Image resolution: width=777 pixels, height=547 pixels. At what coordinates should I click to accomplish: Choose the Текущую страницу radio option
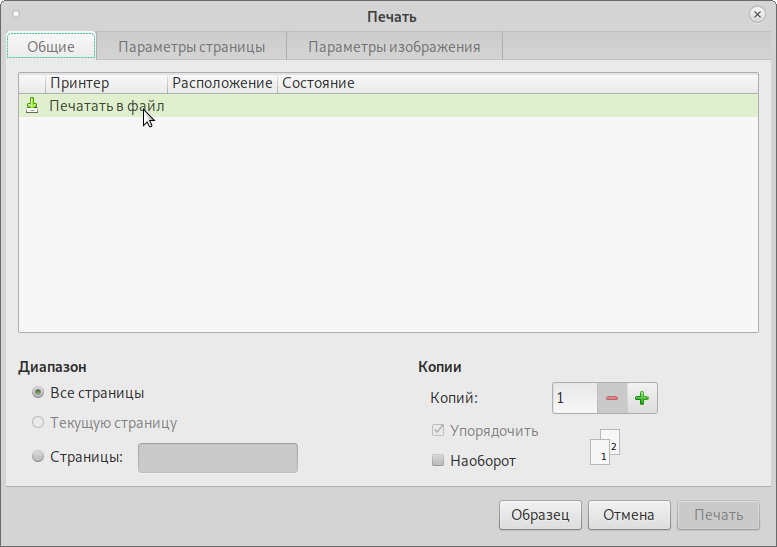click(x=38, y=423)
